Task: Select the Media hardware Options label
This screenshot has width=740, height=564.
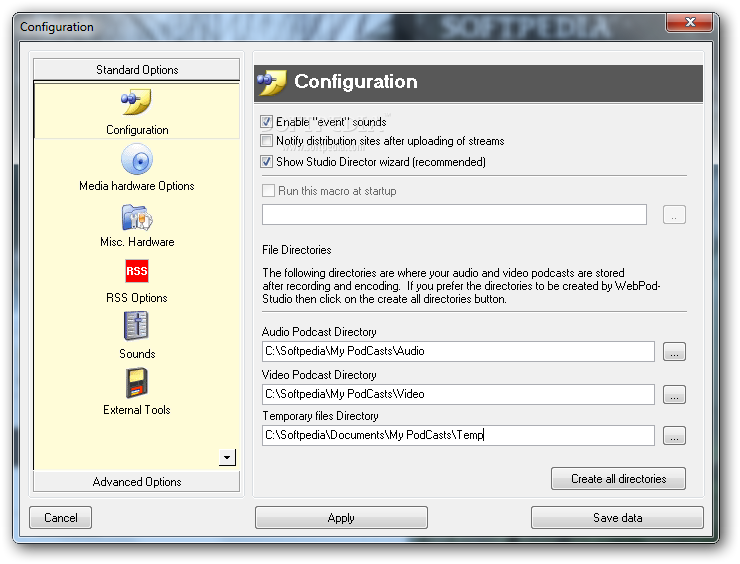Action: (x=137, y=186)
